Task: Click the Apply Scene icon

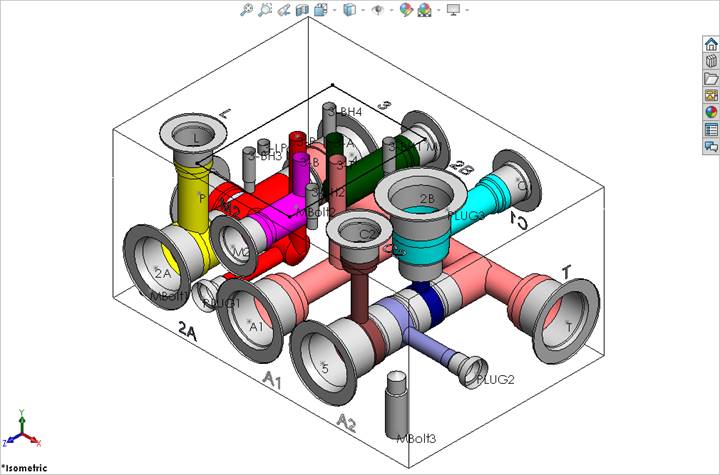Action: [x=424, y=10]
